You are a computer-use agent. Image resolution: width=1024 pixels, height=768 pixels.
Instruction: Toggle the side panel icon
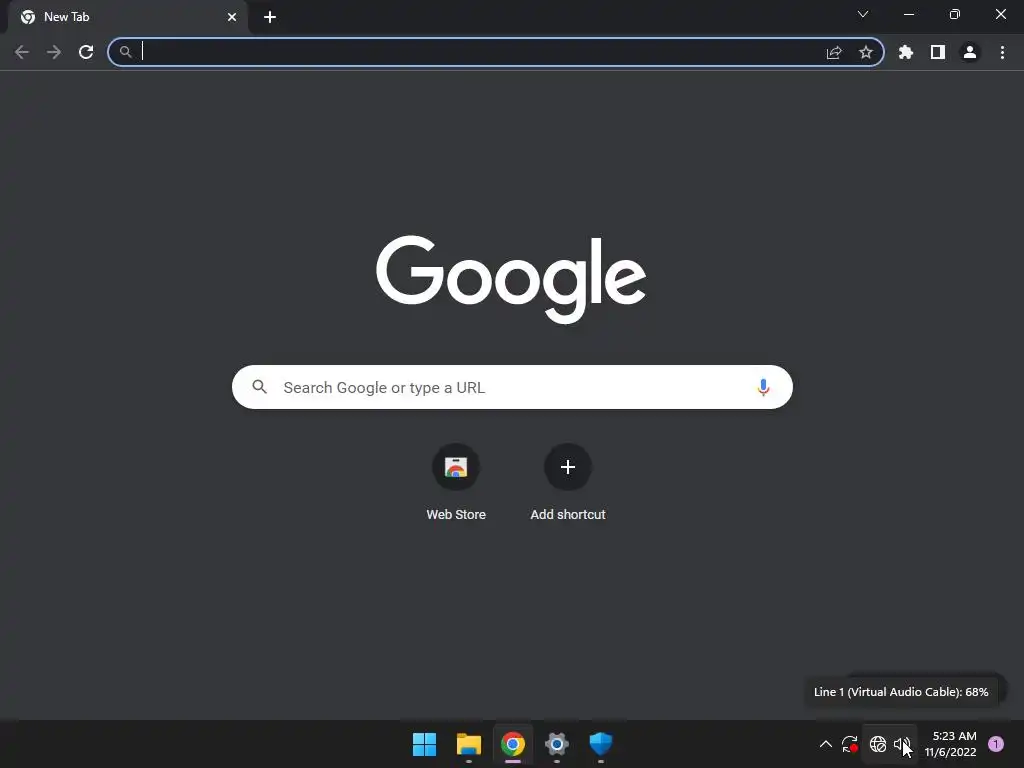click(938, 52)
